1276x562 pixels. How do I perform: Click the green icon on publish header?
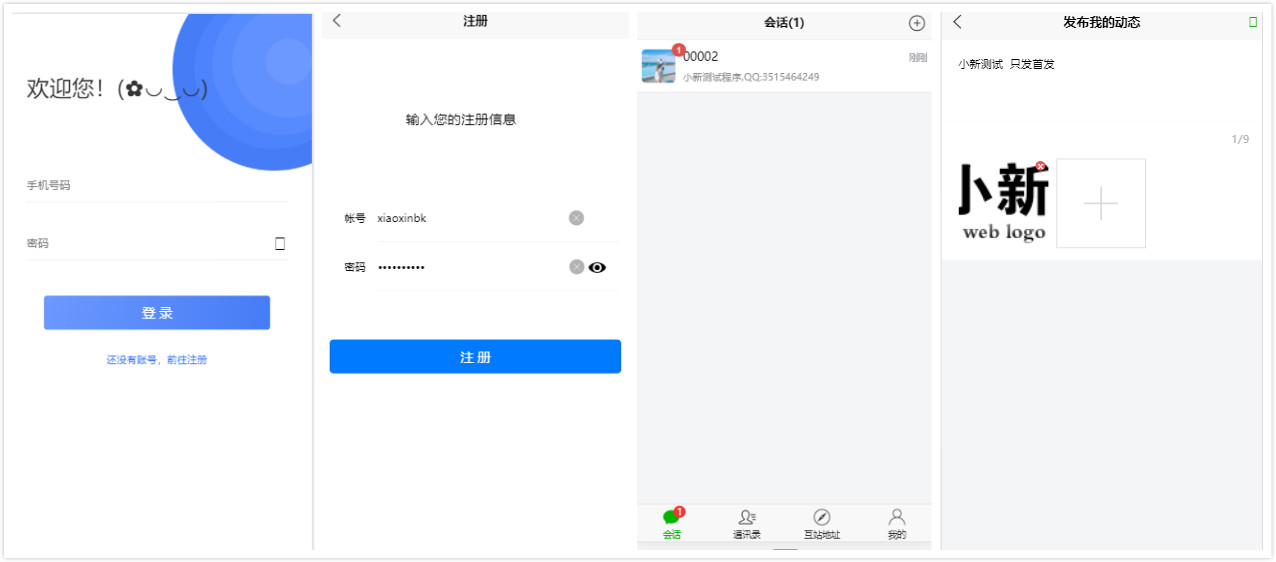1253,22
